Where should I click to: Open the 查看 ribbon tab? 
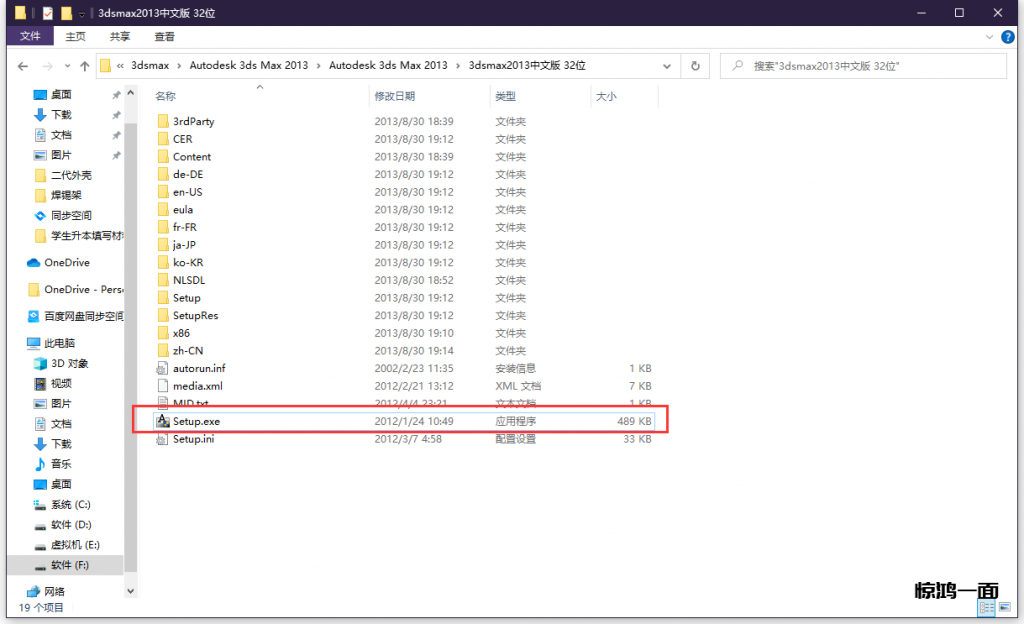[x=165, y=36]
